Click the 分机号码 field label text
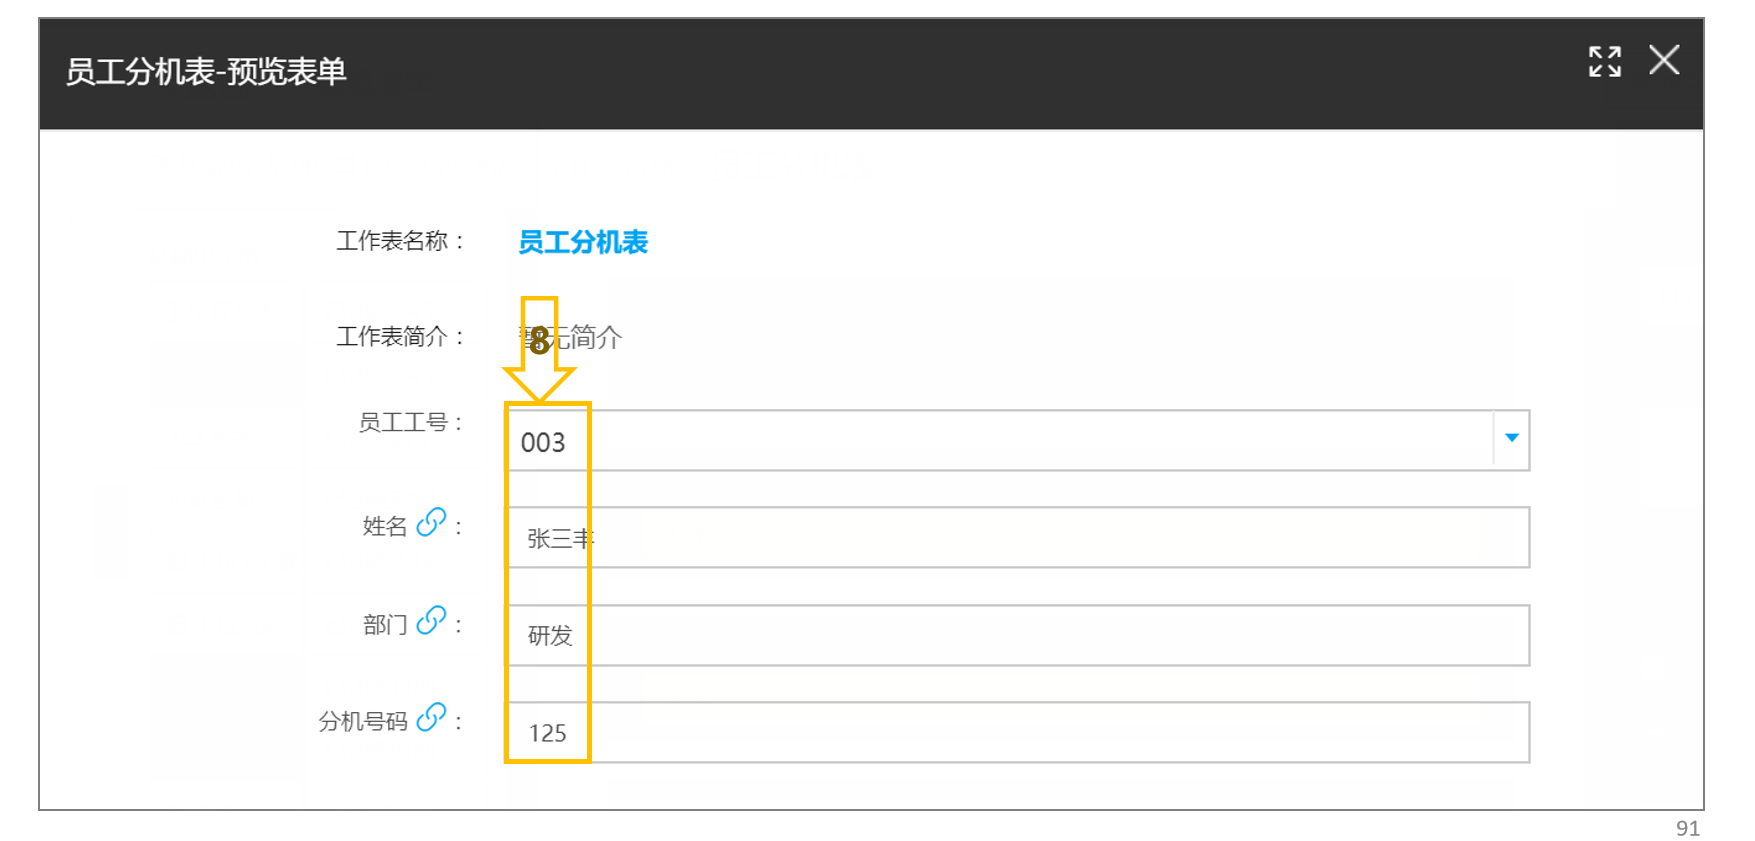1755x841 pixels. click(363, 721)
